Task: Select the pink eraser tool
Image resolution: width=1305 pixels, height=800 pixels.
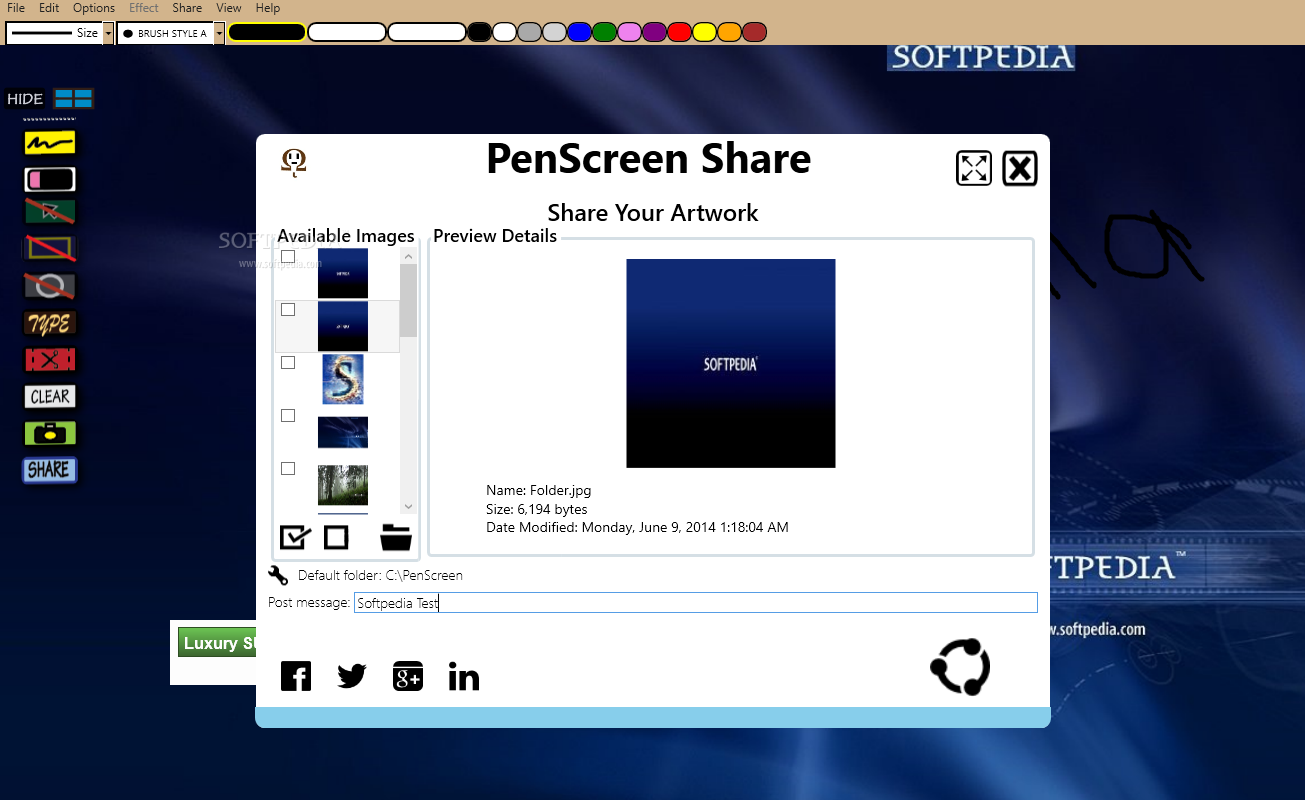Action: [x=50, y=180]
